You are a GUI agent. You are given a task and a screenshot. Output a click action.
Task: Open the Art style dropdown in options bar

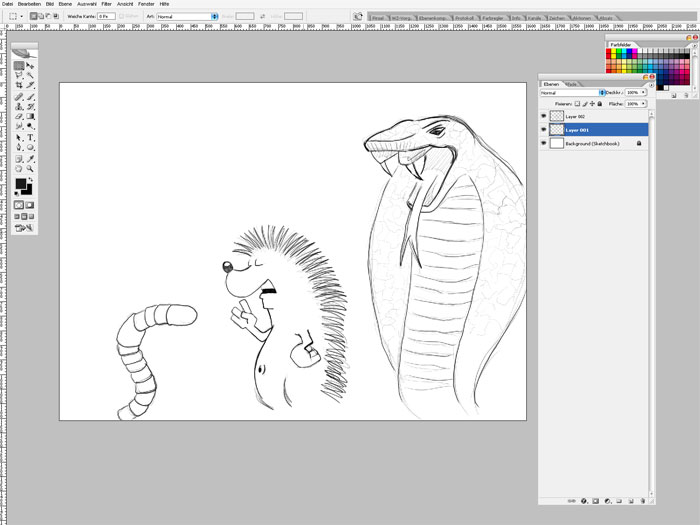pos(188,16)
